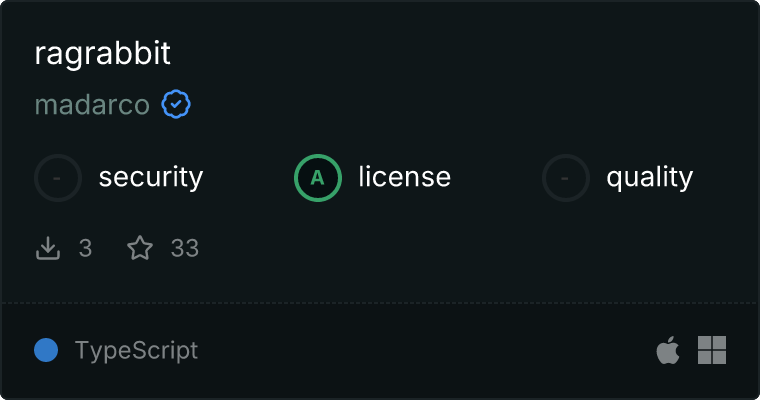760x400 pixels.
Task: Click the download count 3
Action: [x=85, y=248]
